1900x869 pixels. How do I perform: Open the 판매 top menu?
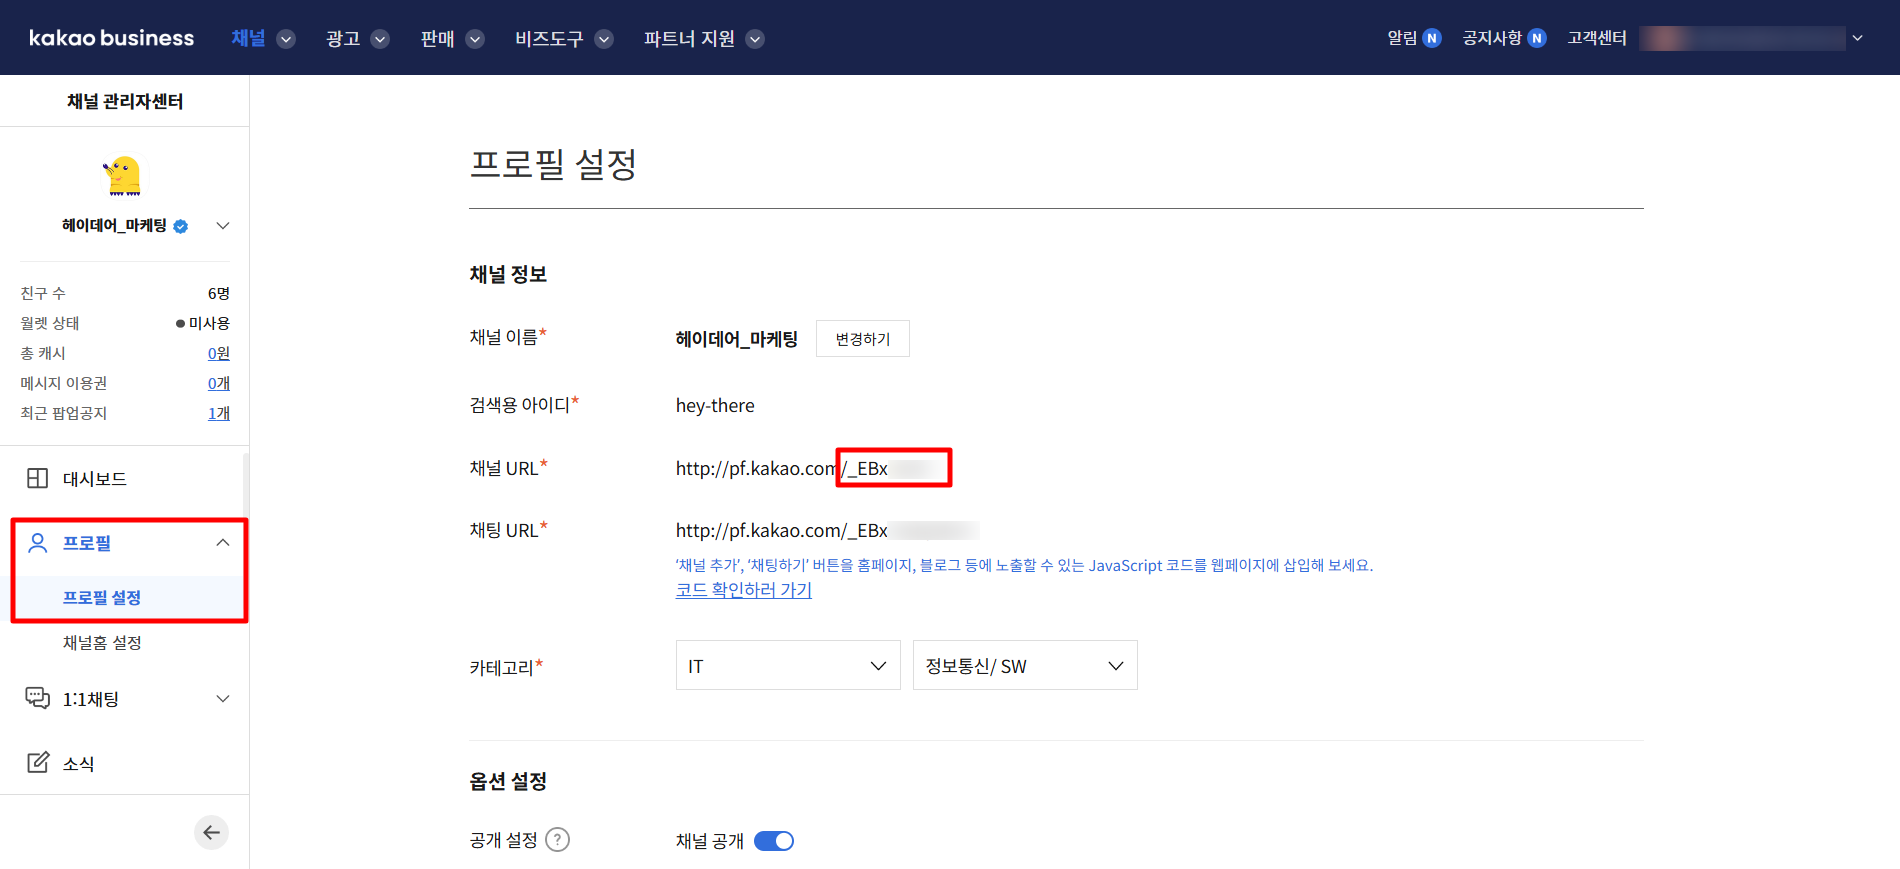point(437,39)
